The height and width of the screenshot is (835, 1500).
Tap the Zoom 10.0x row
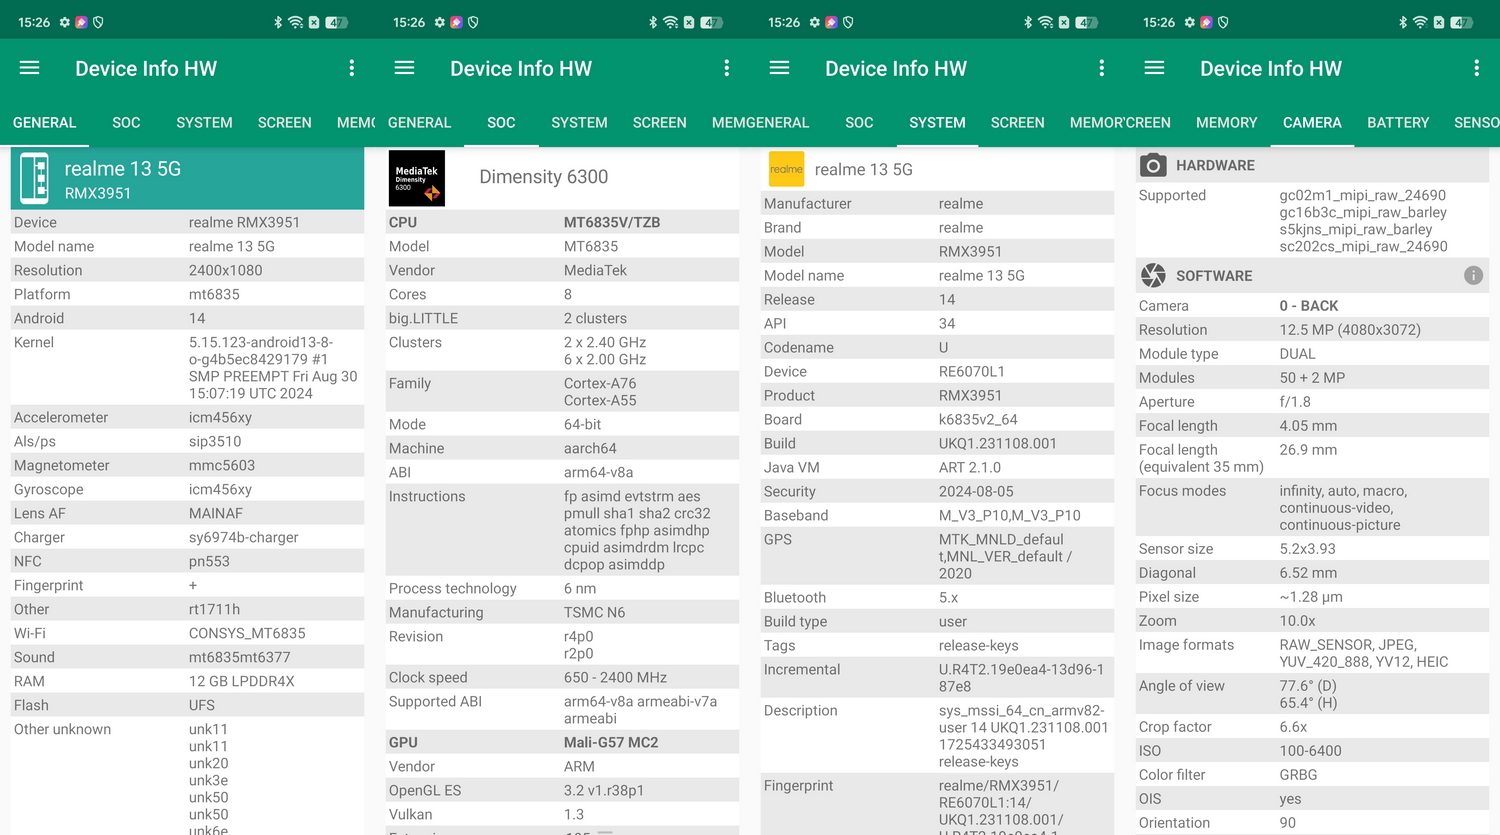(1312, 621)
